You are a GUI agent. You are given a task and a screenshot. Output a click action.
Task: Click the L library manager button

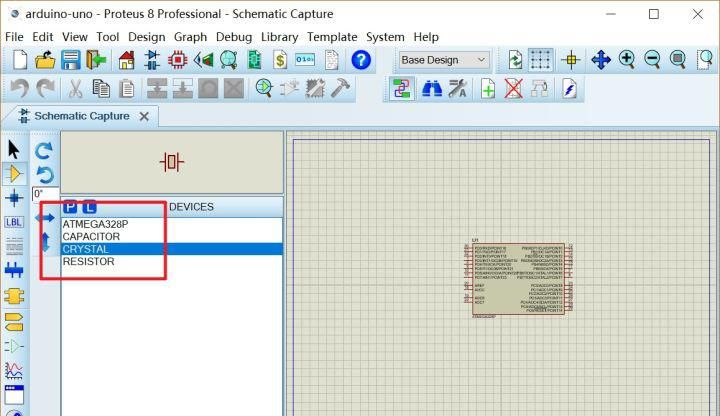point(90,207)
